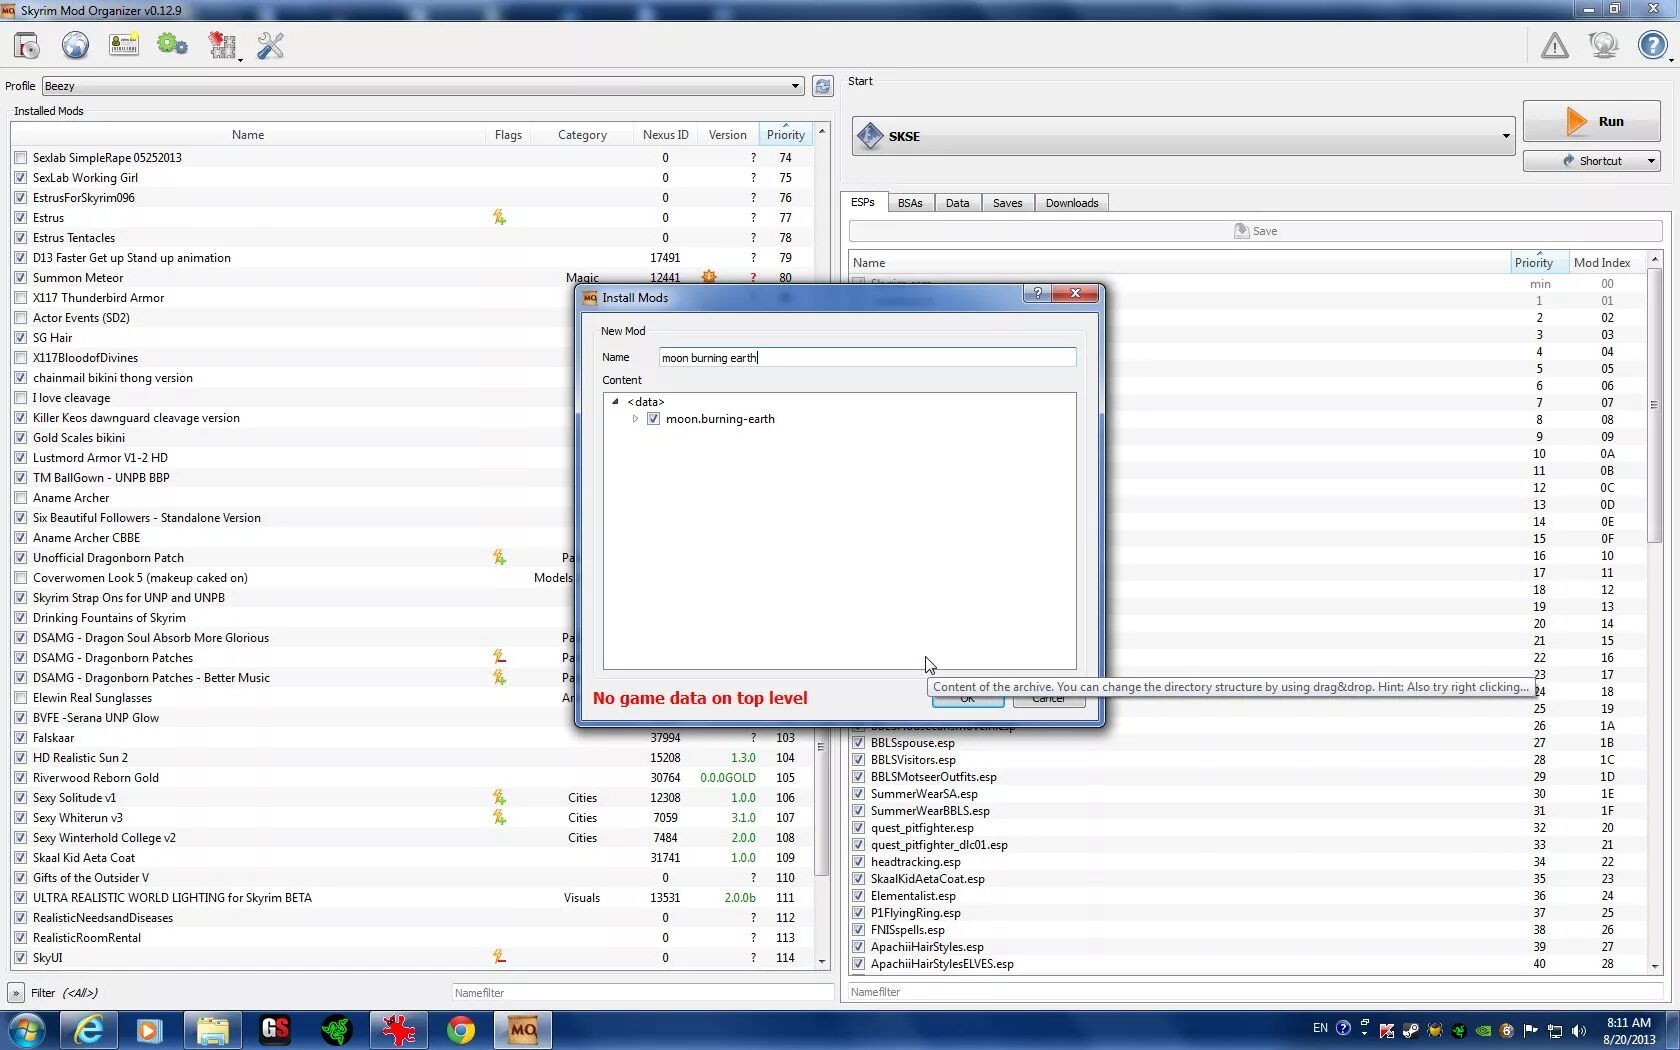This screenshot has height=1050, width=1680.
Task: Uncheck the SkyUI mod checkbox
Action: pyautogui.click(x=21, y=958)
